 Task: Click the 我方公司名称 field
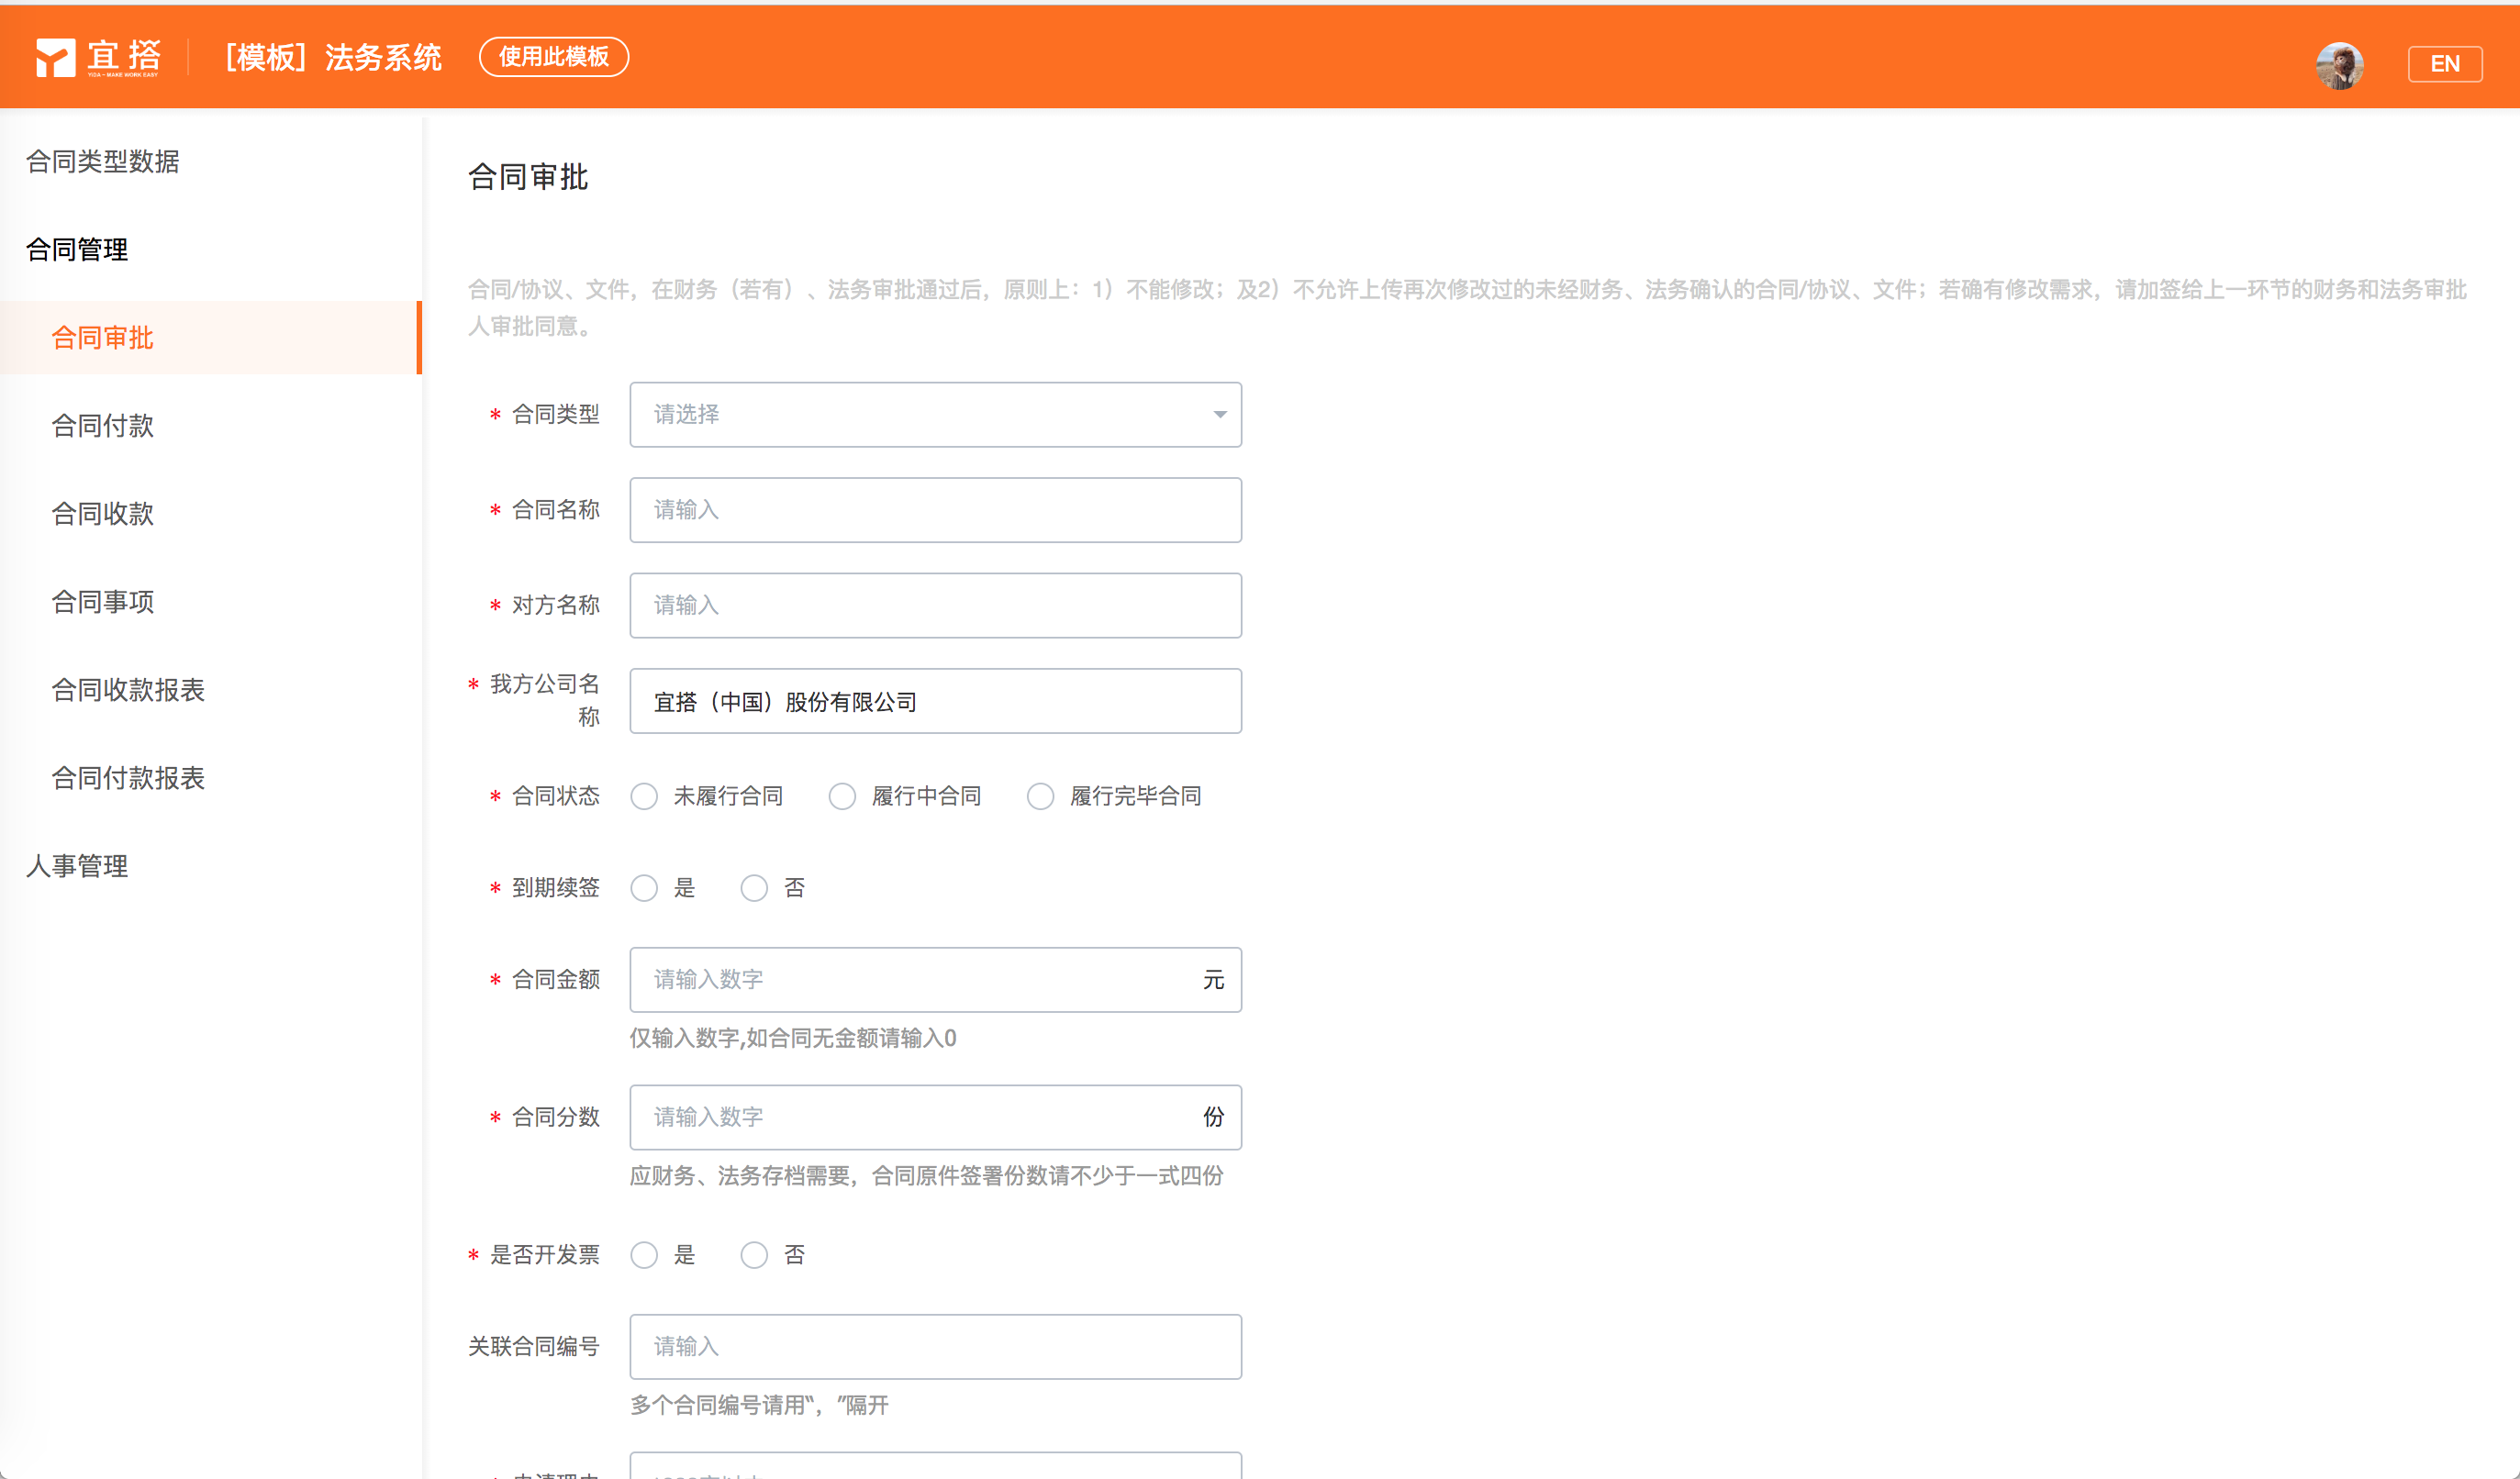tap(935, 702)
